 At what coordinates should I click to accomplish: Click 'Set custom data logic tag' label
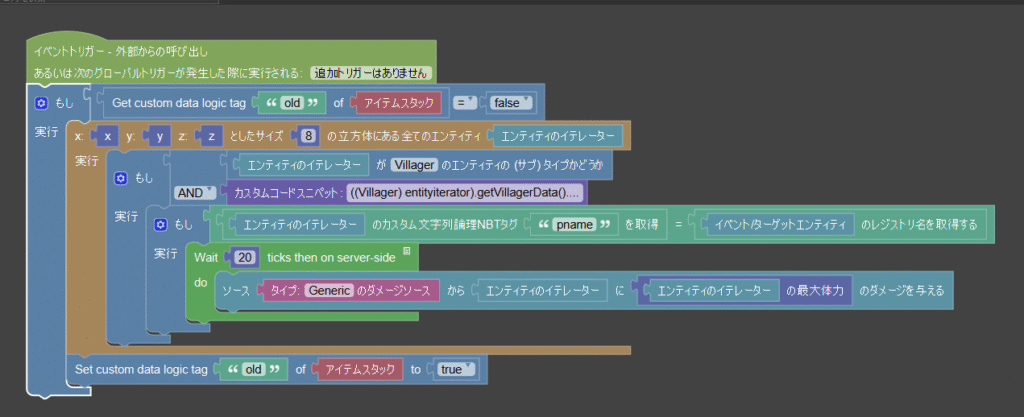(142, 369)
